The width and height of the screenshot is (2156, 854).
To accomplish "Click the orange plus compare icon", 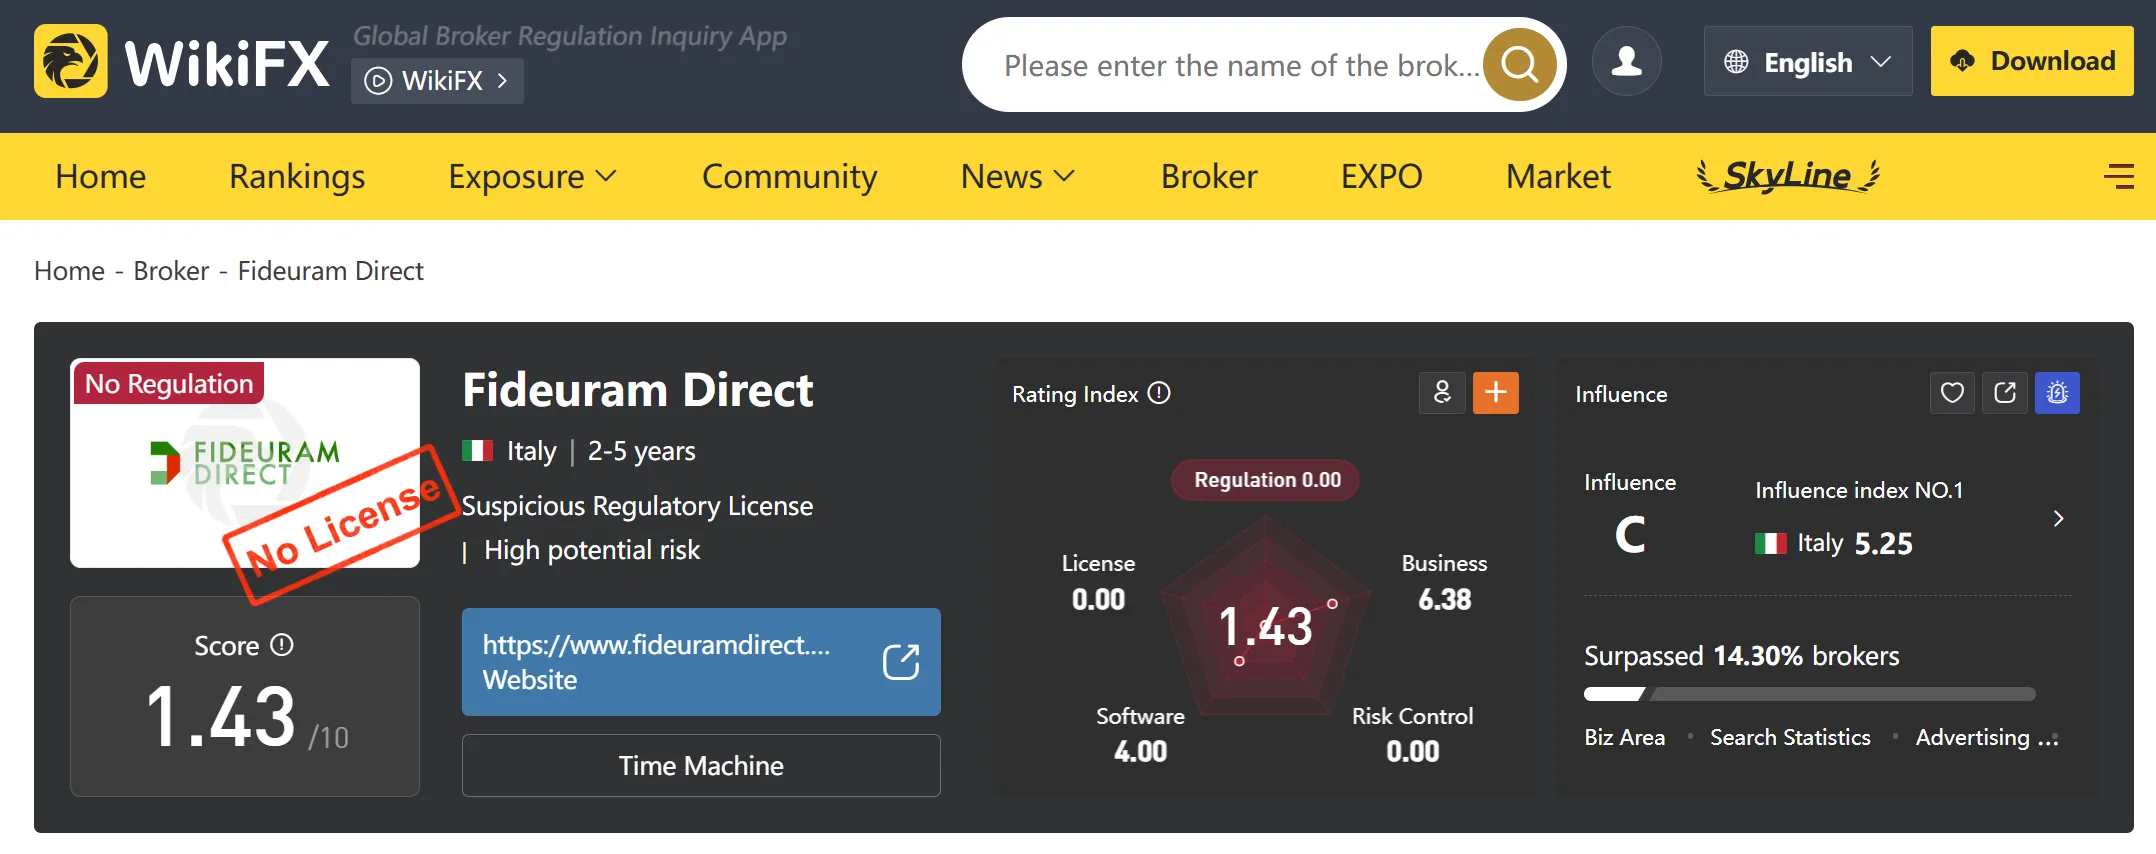I will (x=1496, y=393).
